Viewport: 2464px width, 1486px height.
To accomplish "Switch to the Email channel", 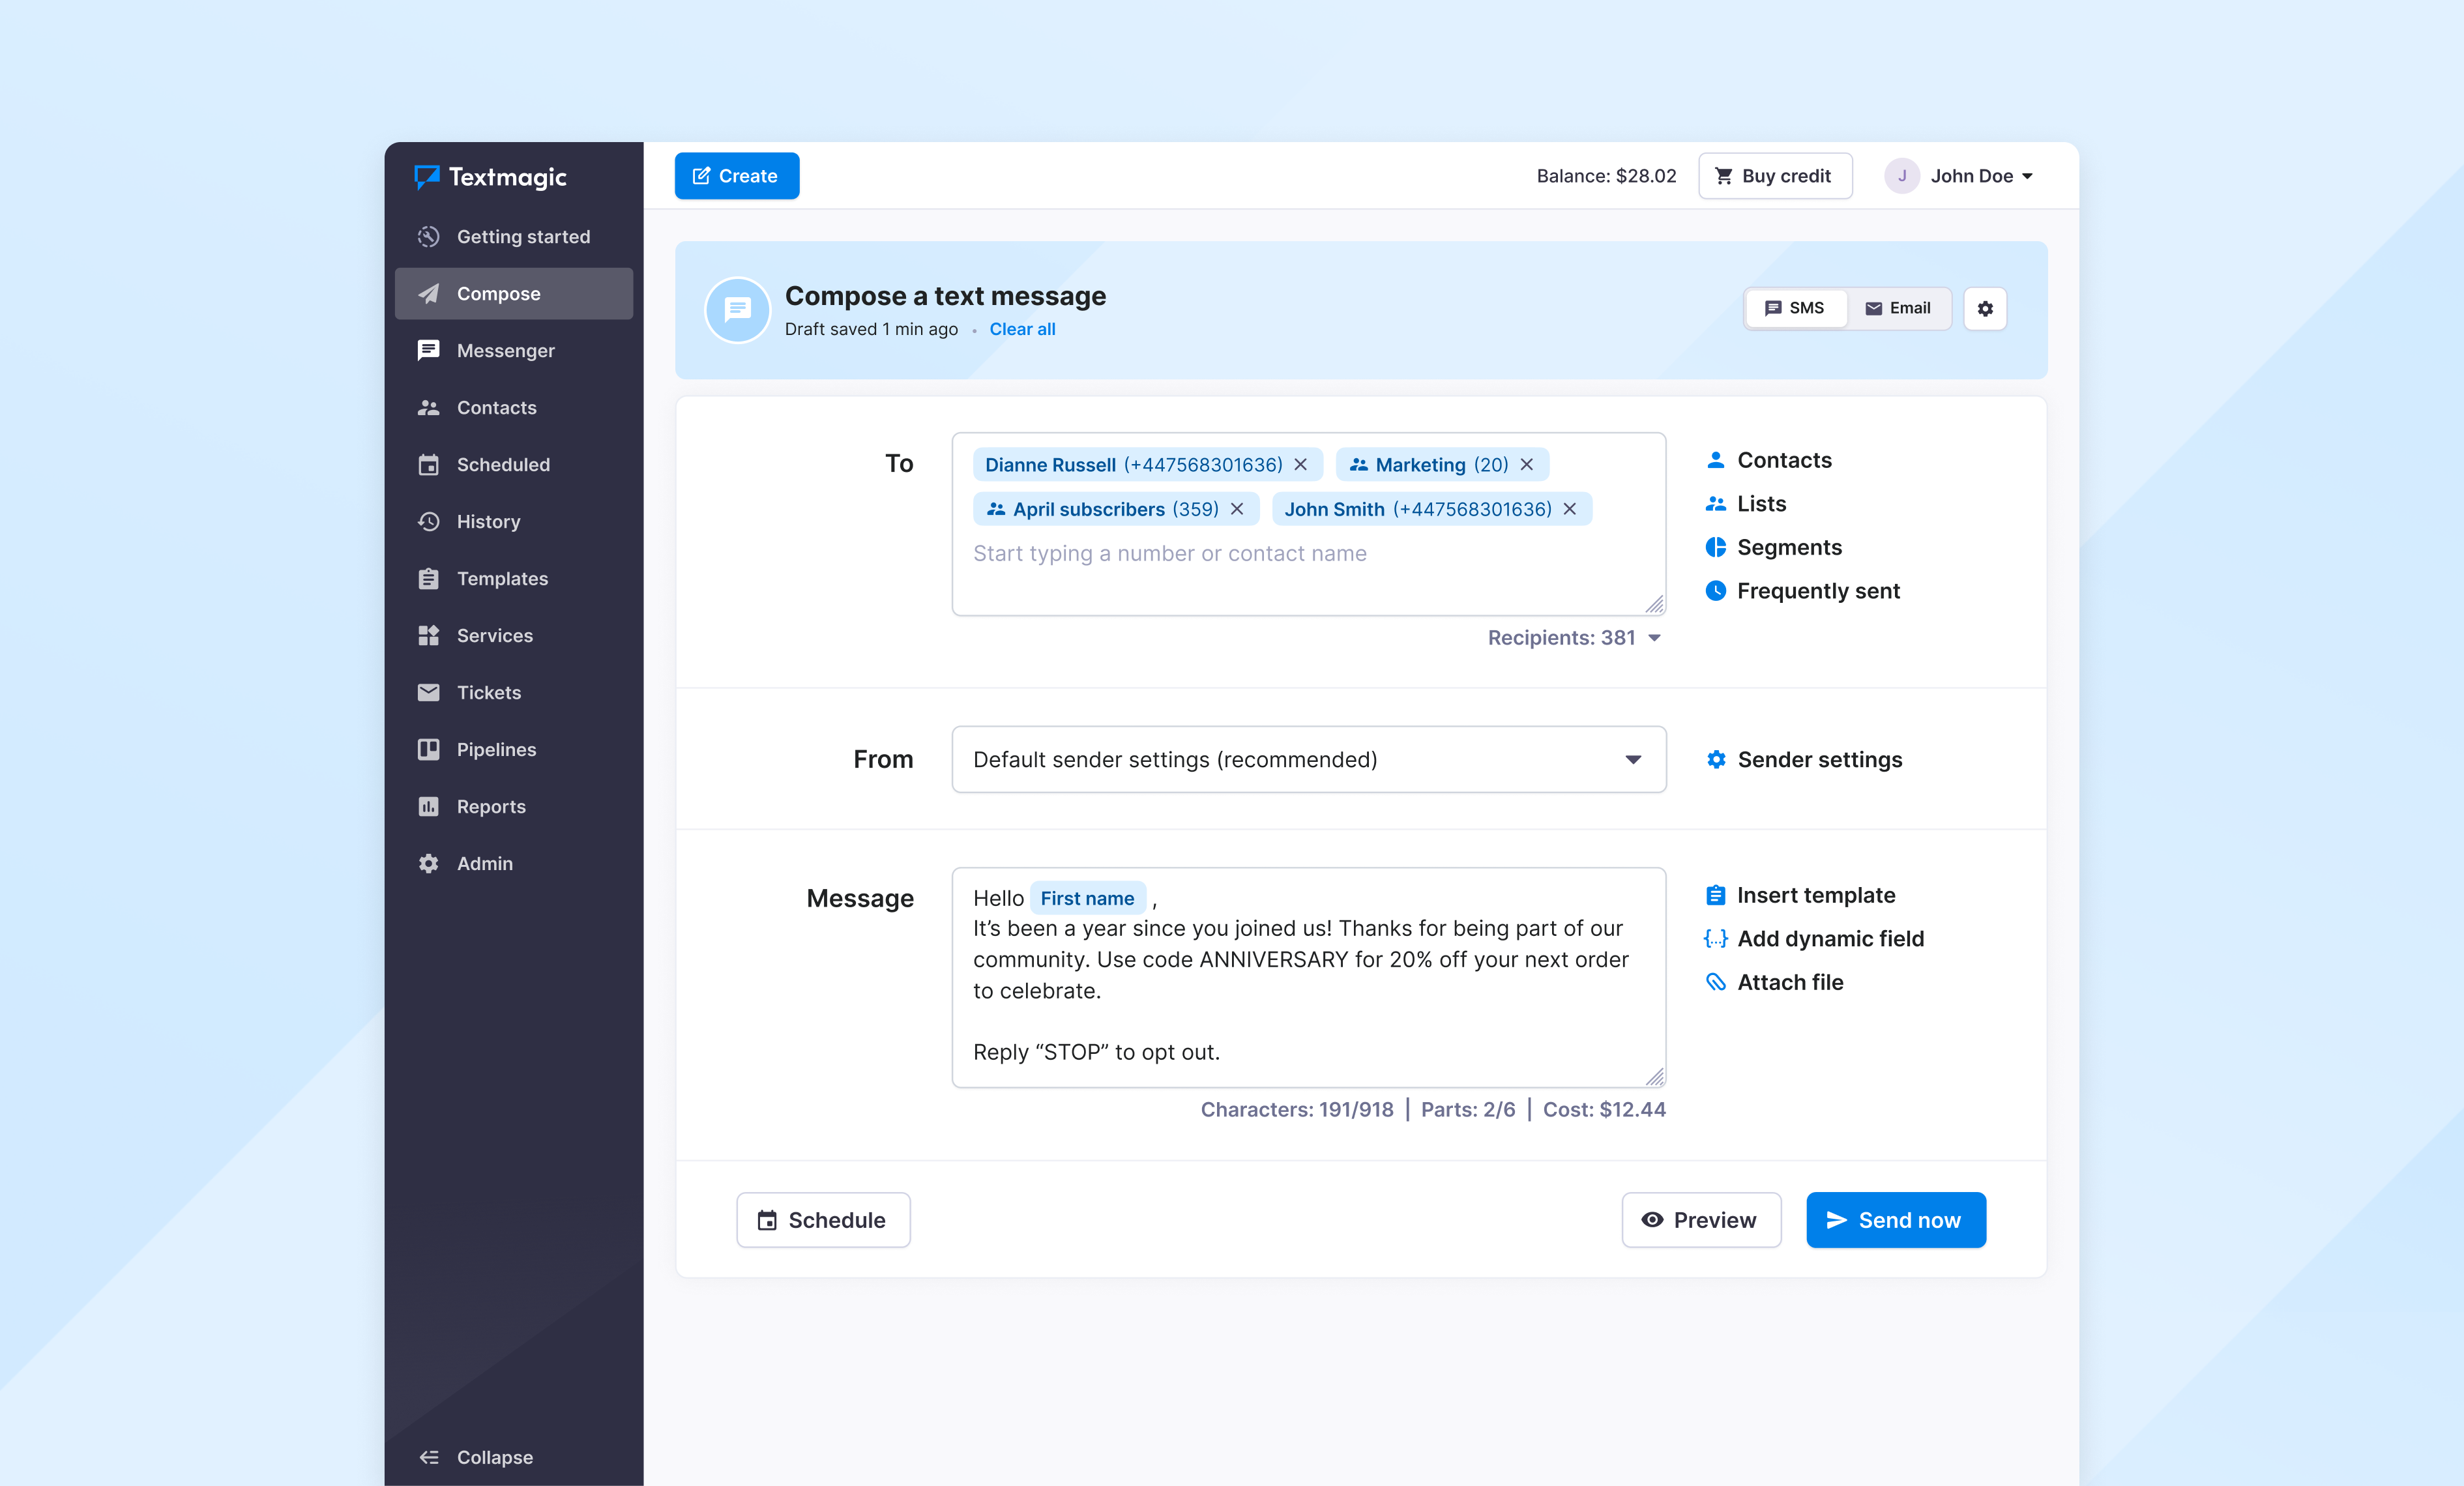I will pos(1898,308).
